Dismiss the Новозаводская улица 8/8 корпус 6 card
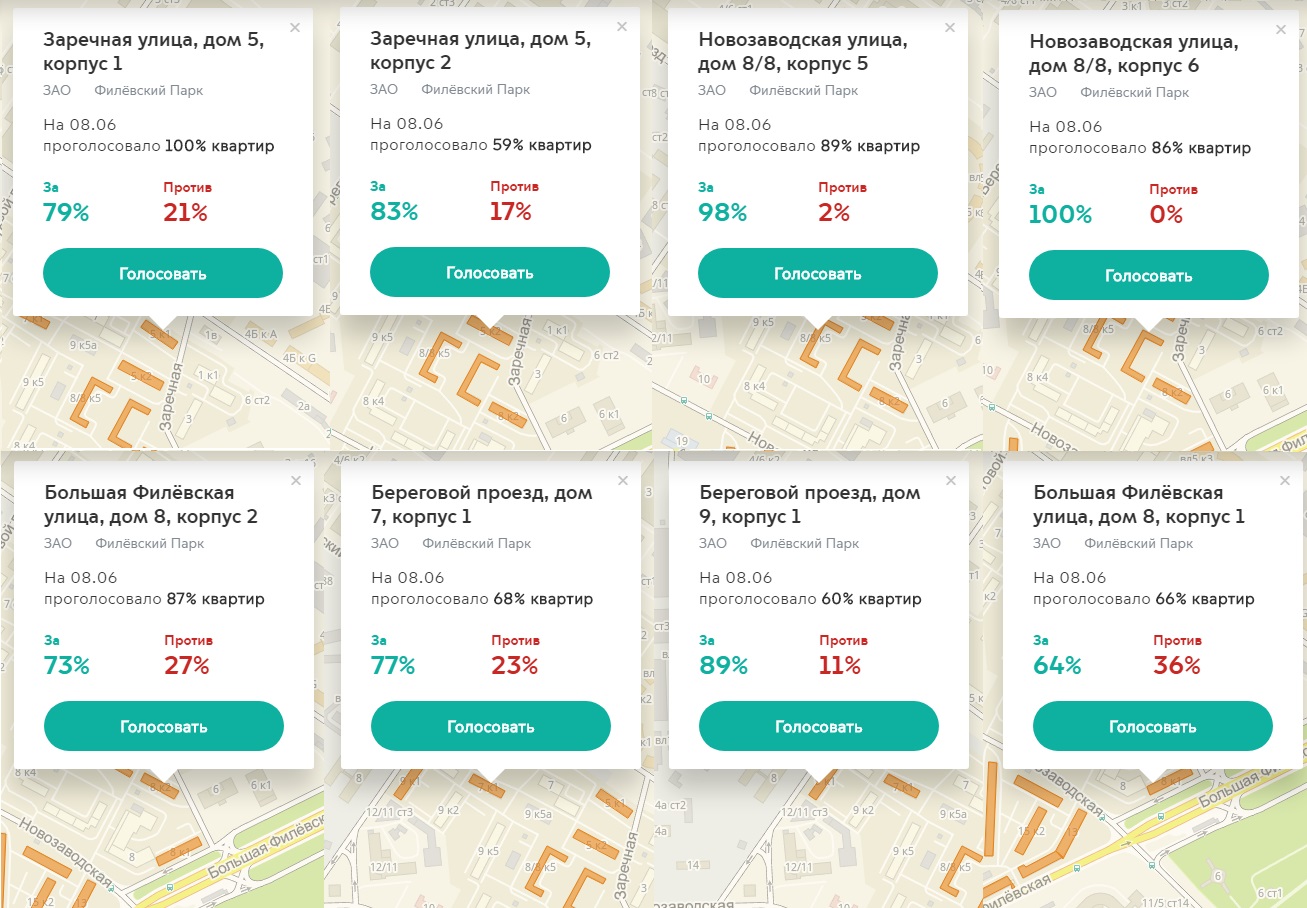This screenshot has height=908, width=1307. click(1281, 29)
